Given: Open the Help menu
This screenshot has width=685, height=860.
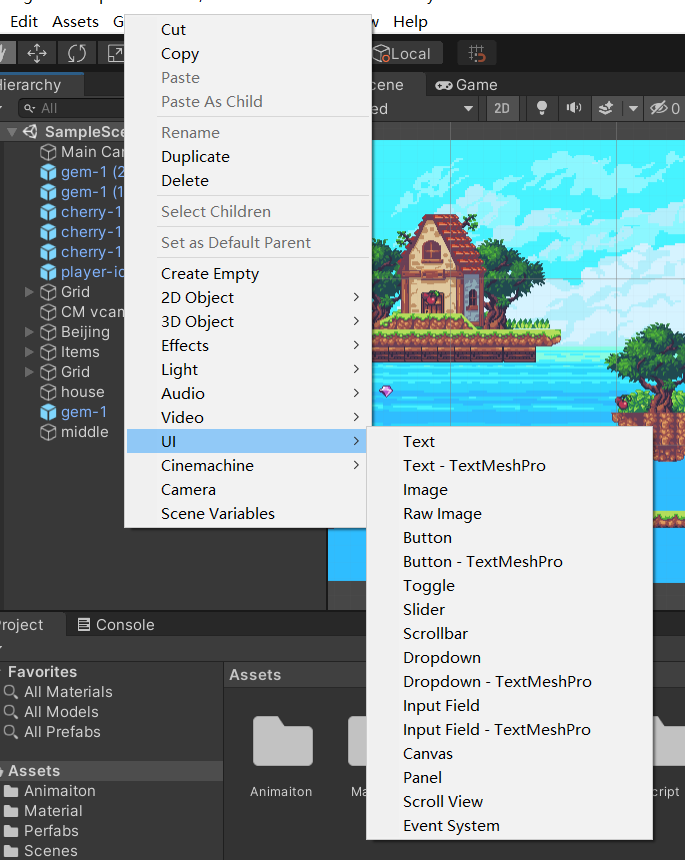Looking at the screenshot, I should click(410, 22).
